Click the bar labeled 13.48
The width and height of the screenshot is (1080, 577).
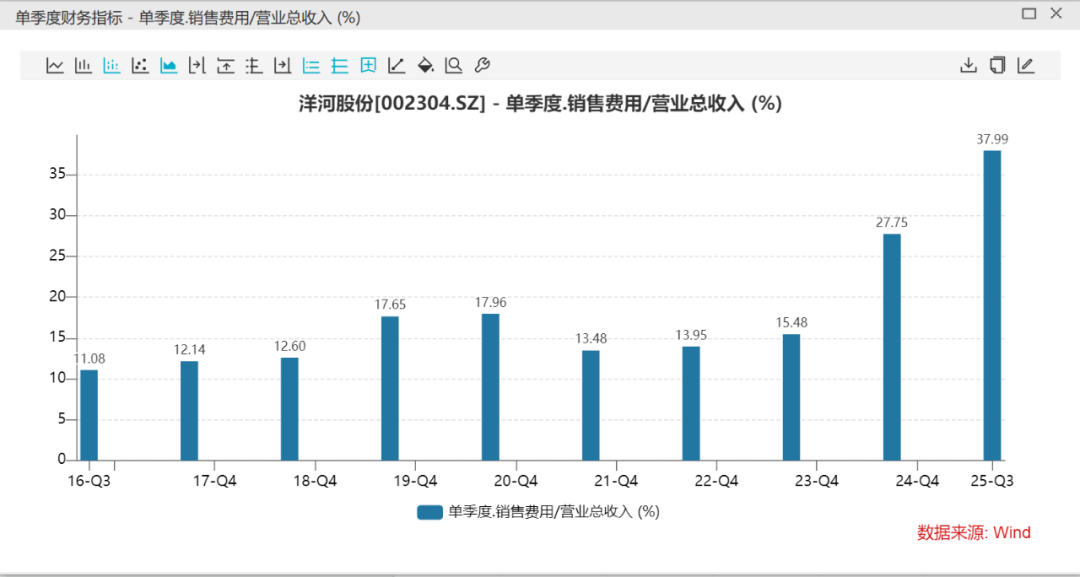click(x=590, y=406)
